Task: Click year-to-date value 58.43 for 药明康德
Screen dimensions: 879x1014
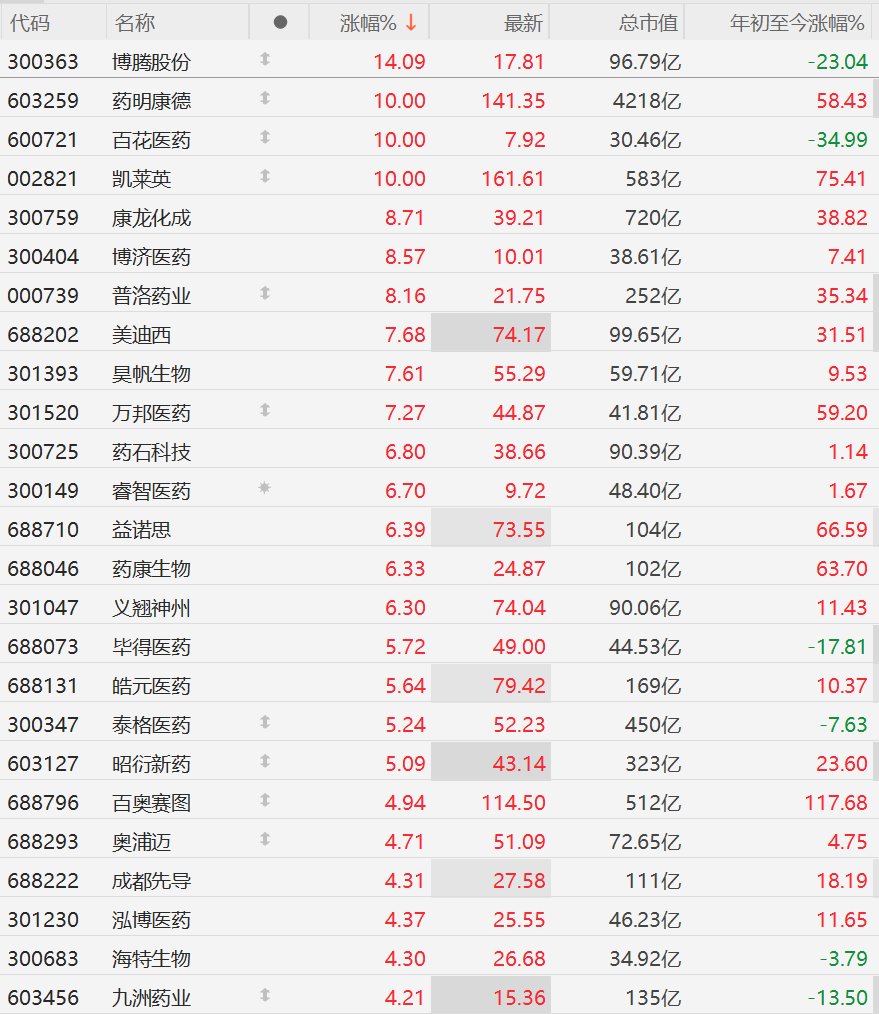Action: (841, 101)
